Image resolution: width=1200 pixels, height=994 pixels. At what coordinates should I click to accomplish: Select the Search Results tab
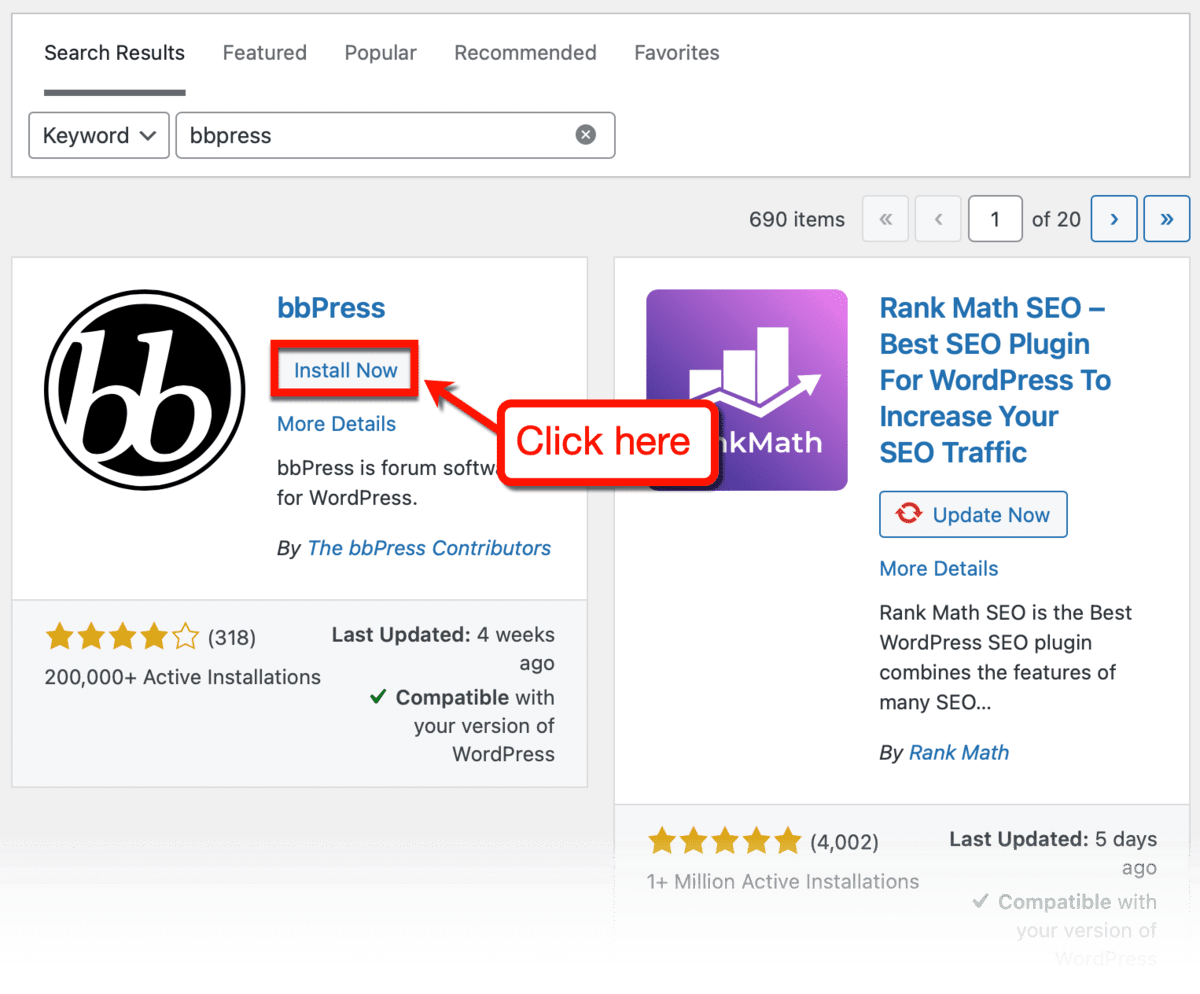coord(114,53)
